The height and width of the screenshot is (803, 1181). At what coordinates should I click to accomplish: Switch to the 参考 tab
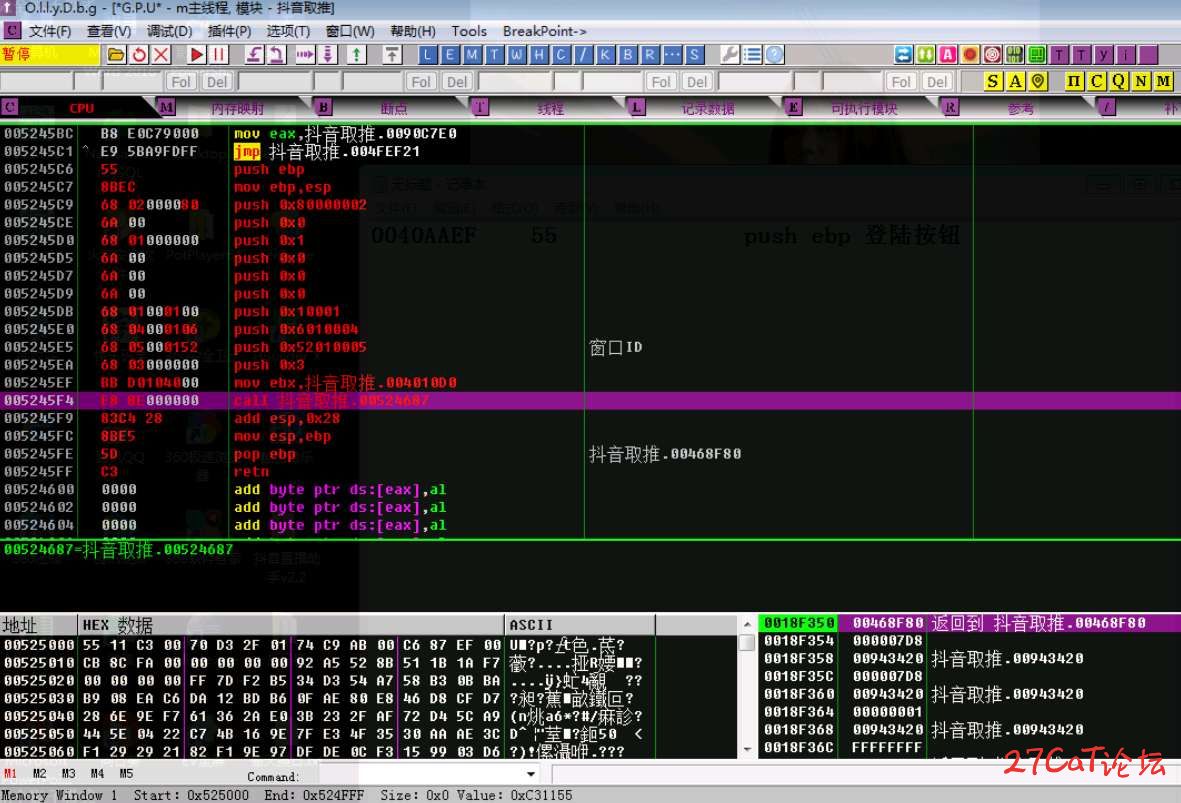tap(1021, 108)
